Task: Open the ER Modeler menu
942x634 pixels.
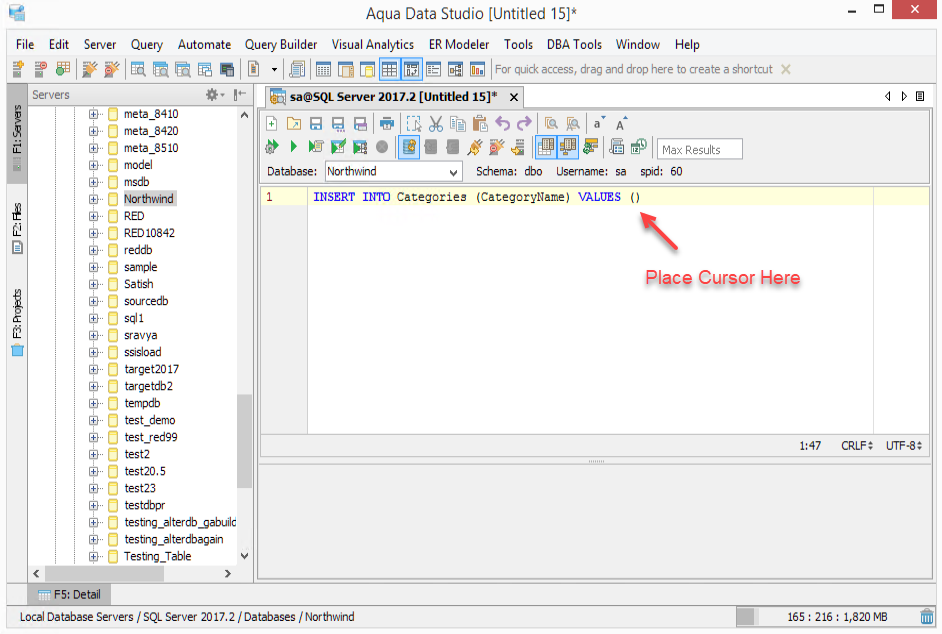Action: coord(458,44)
